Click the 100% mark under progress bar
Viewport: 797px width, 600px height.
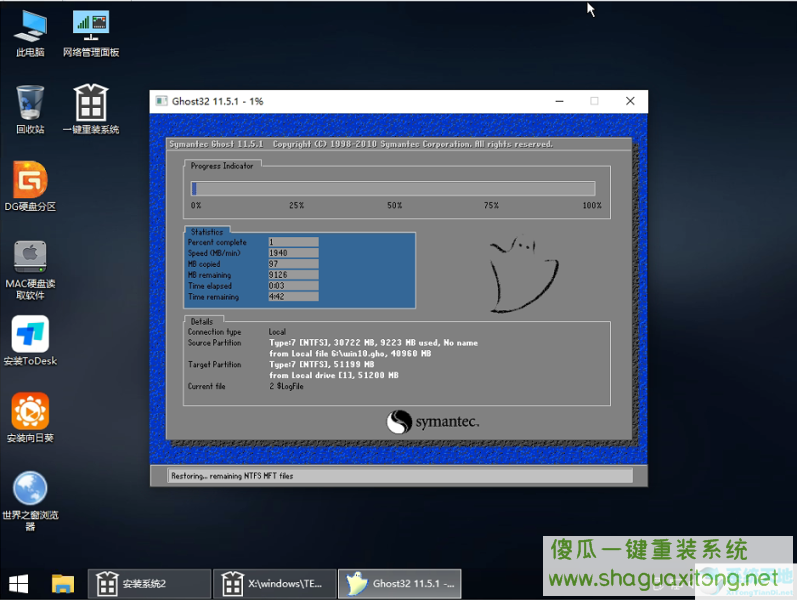pyautogui.click(x=592, y=205)
